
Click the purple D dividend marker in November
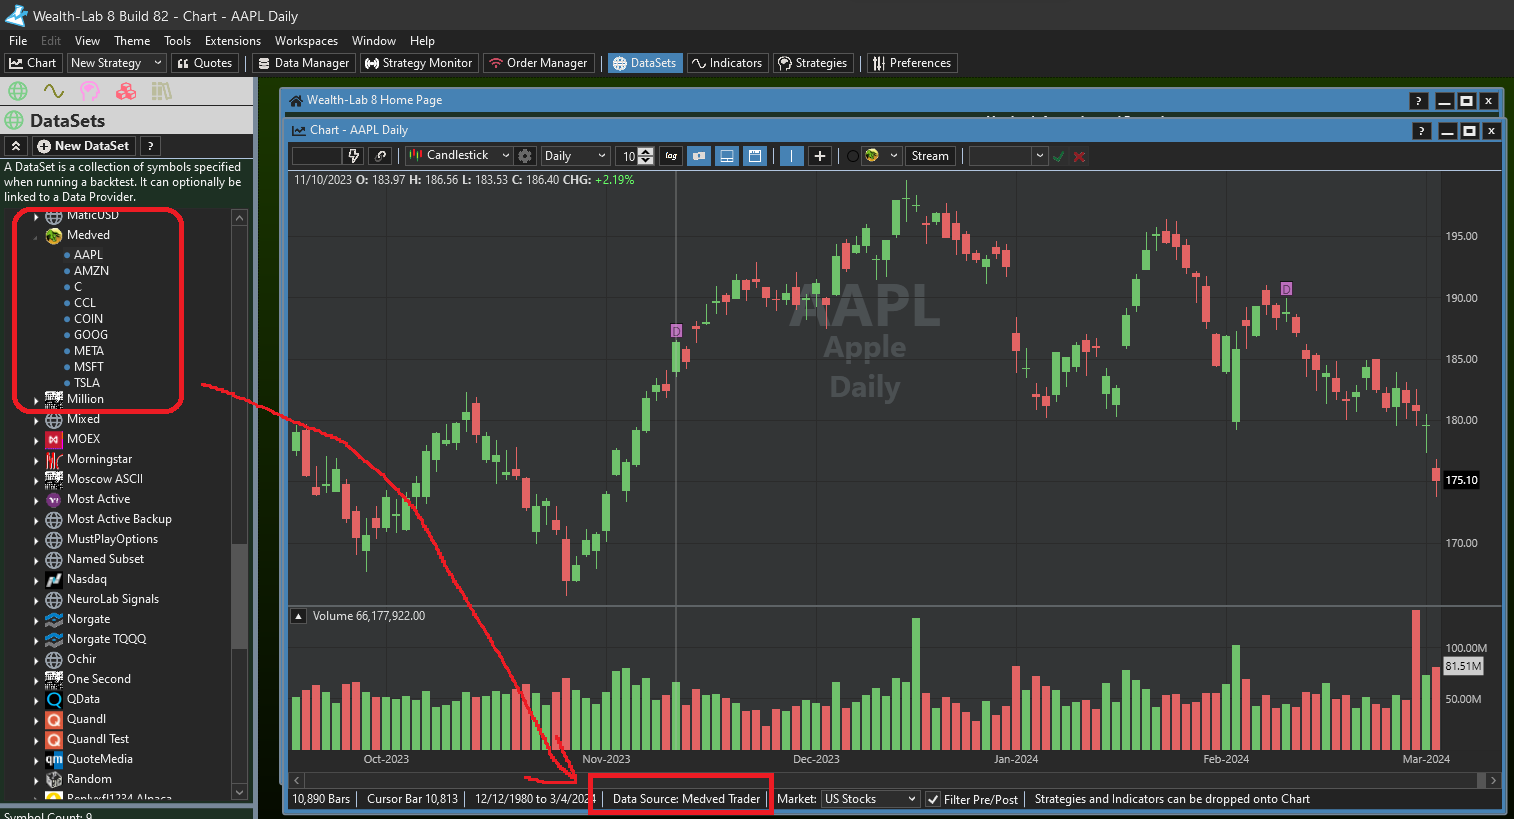tap(676, 331)
